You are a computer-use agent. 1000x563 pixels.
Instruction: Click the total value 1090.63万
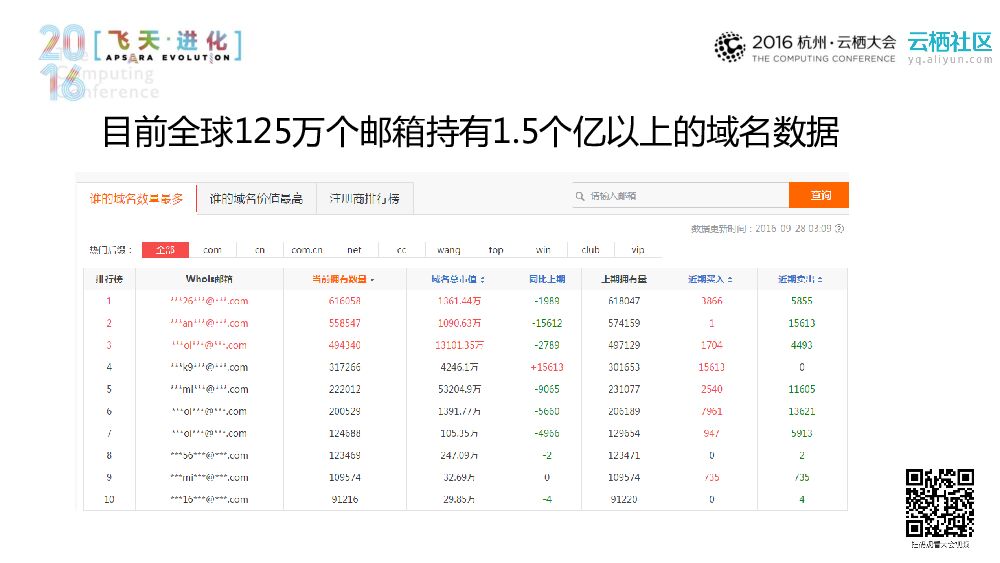coord(459,323)
